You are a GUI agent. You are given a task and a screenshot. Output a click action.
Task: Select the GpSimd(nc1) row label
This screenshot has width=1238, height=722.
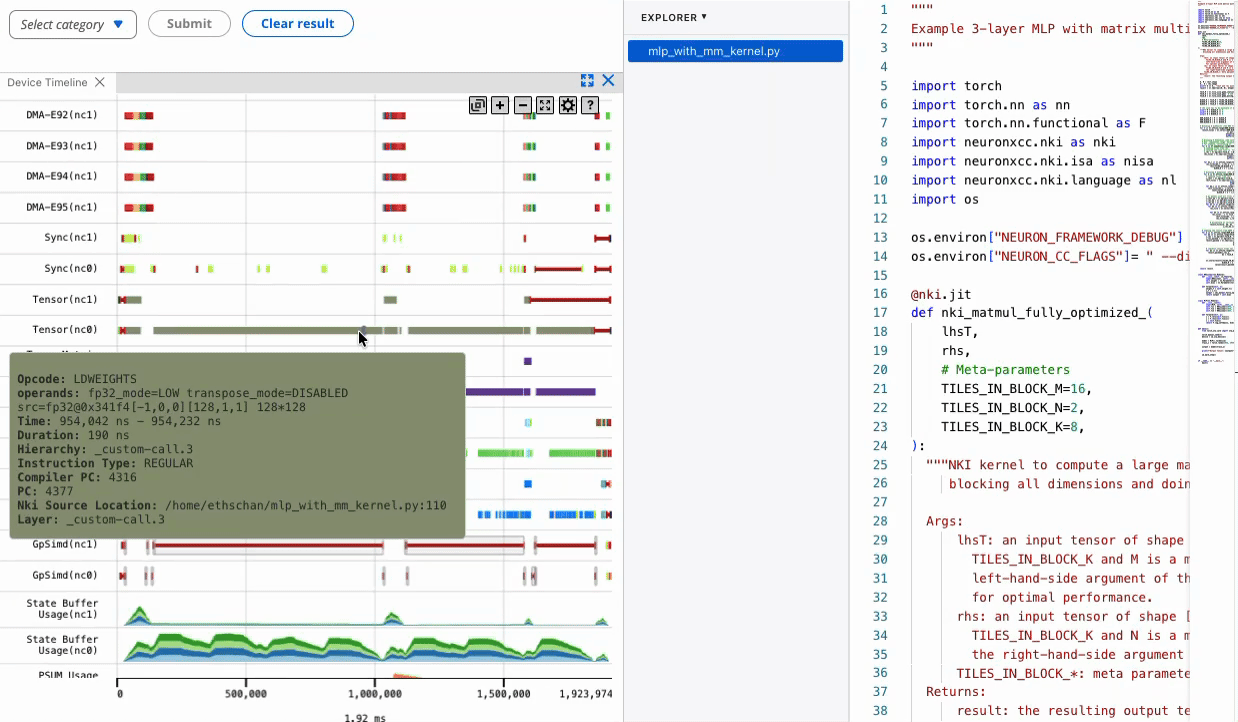tap(65, 545)
